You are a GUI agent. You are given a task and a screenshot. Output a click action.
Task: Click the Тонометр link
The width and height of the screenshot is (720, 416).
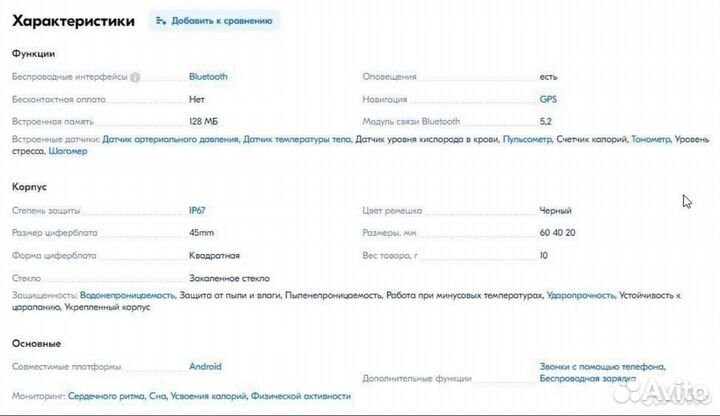click(x=651, y=139)
